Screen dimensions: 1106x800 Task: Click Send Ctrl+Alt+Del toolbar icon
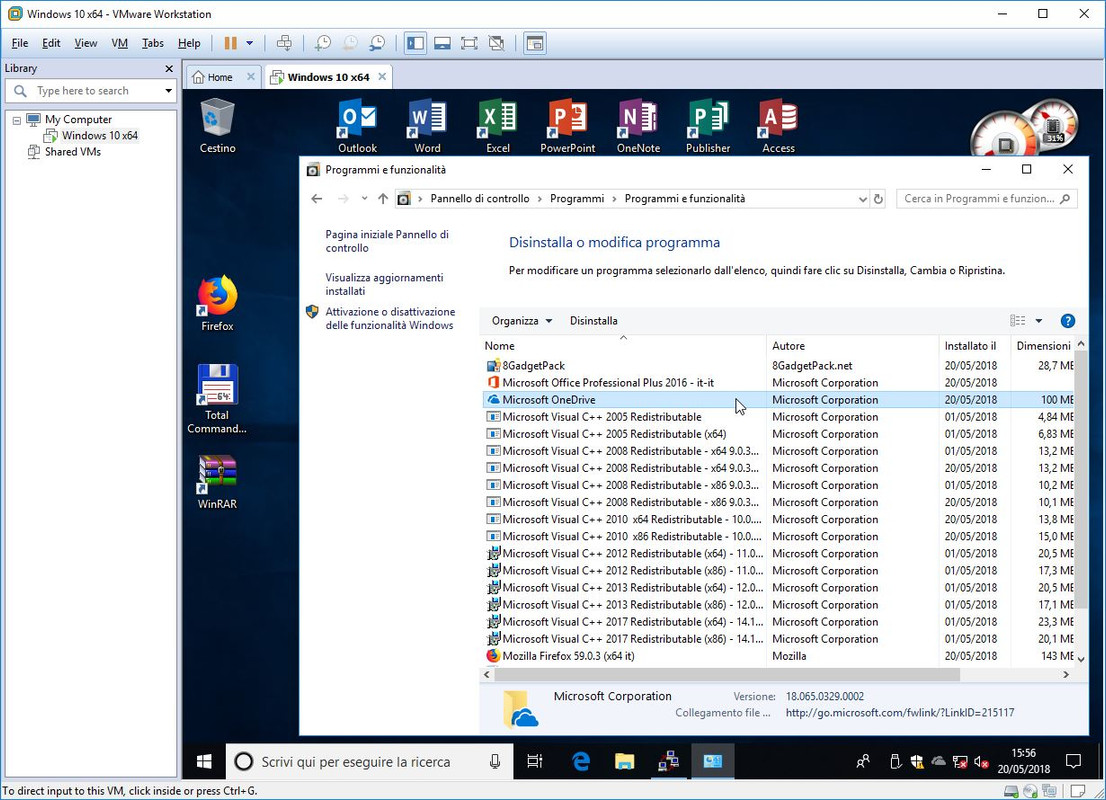click(284, 43)
